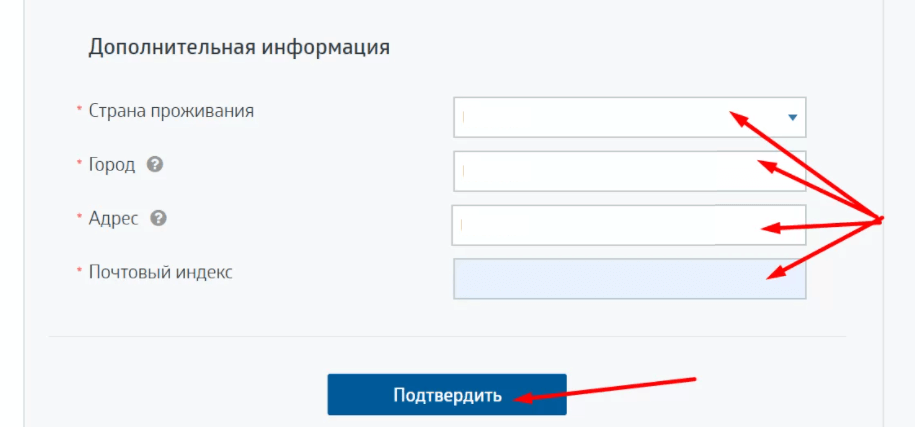Select the Почтовый индекс input box

tap(630, 279)
